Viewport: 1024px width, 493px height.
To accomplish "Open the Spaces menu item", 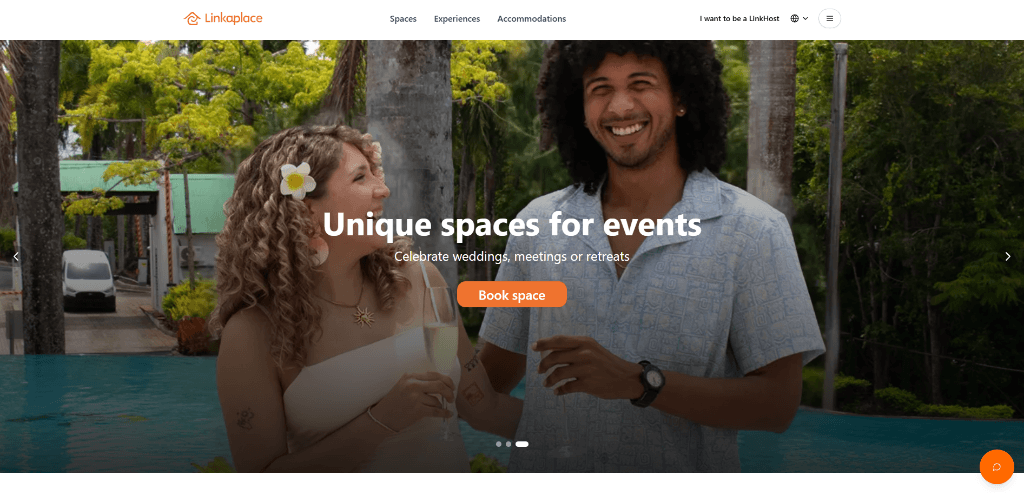I will [403, 19].
